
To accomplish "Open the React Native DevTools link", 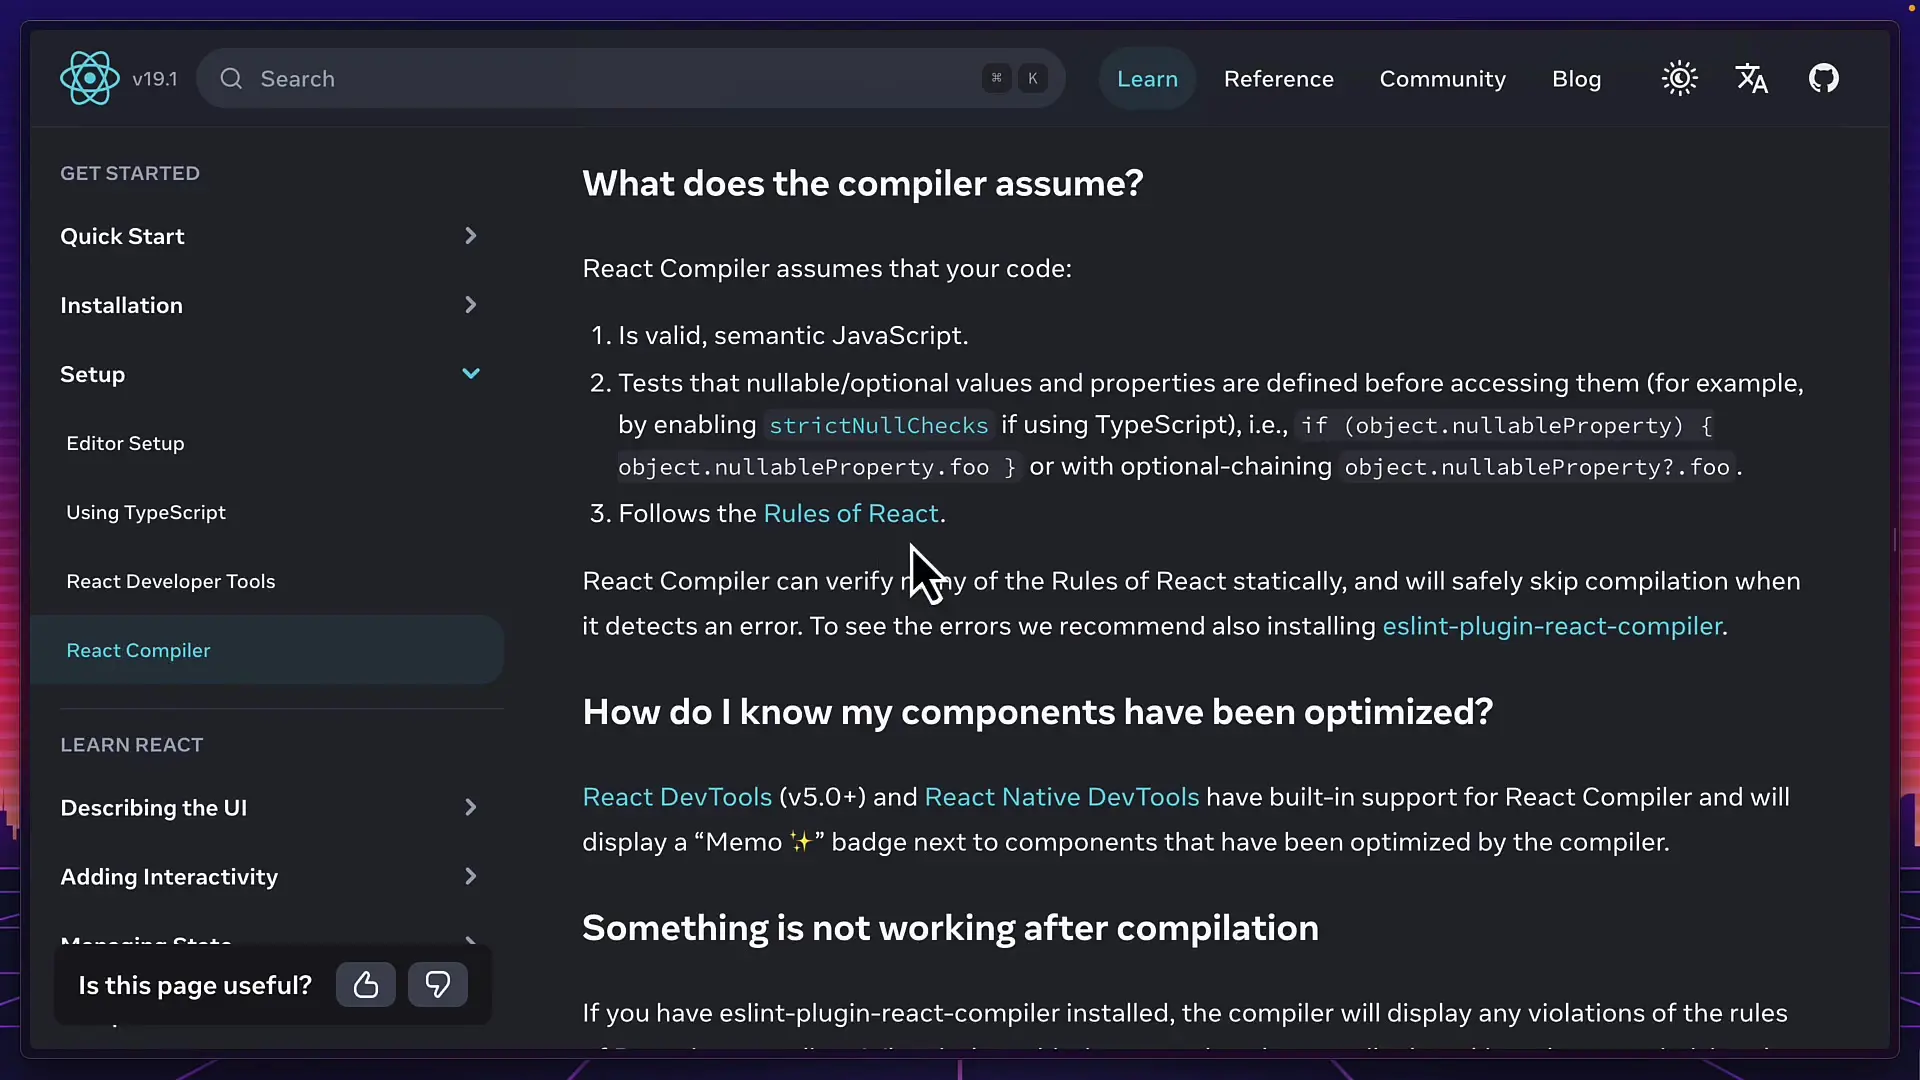I will coord(1061,797).
